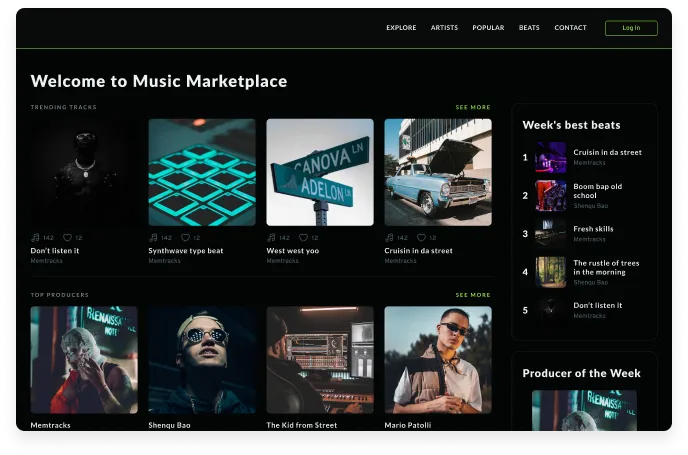Viewport: 688px width, 455px height.
Task: Click music note icon under West west yoo
Action: pyautogui.click(x=271, y=237)
